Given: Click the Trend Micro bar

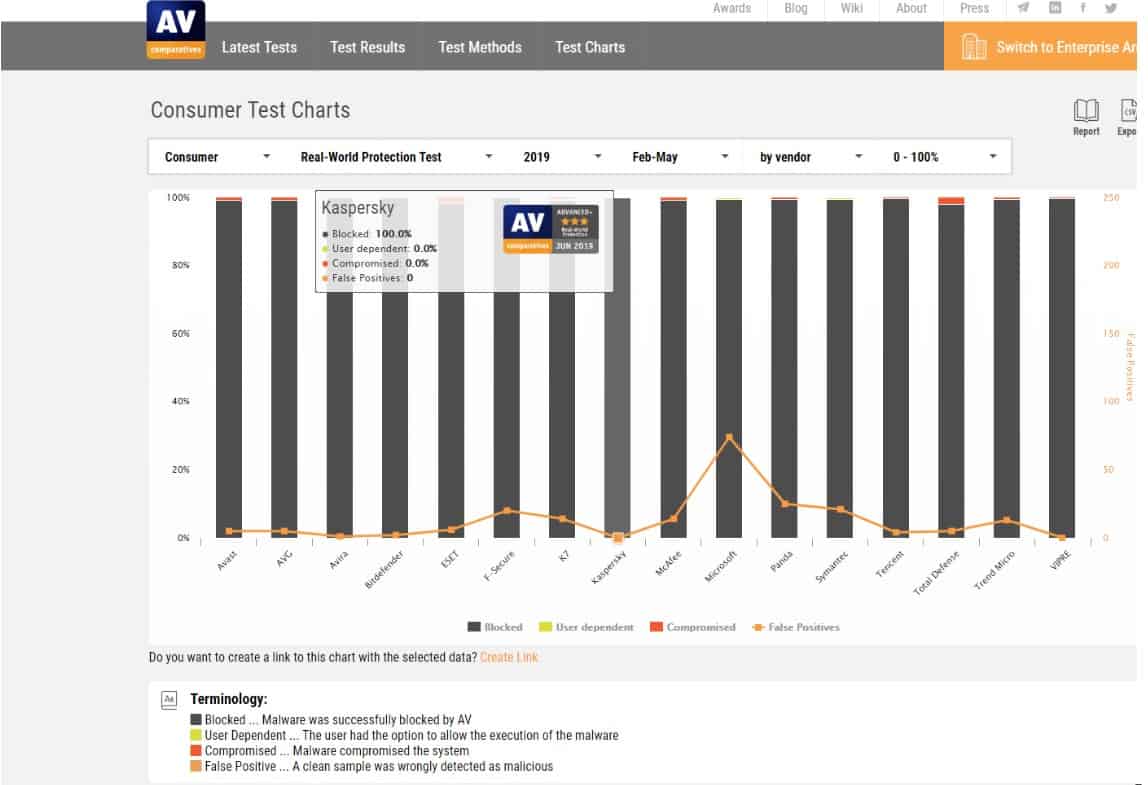Looking at the screenshot, I should pos(1007,368).
